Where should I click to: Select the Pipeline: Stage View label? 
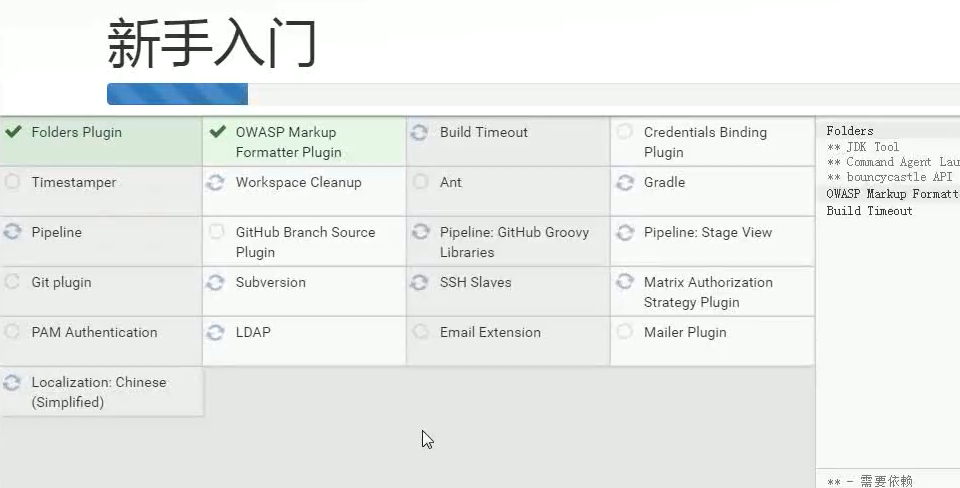coord(708,233)
